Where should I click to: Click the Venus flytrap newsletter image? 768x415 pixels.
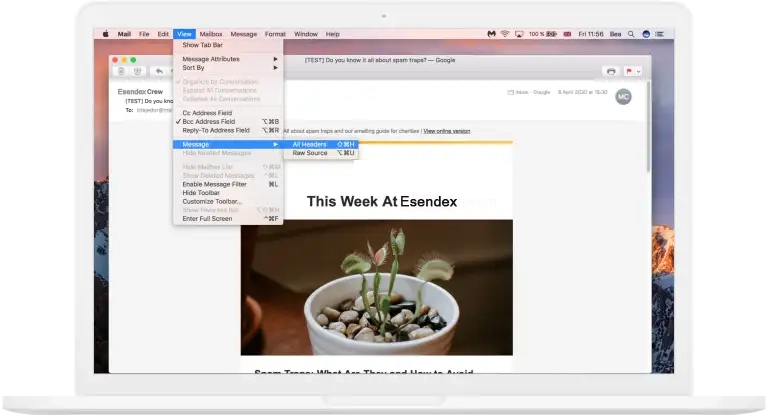377,287
